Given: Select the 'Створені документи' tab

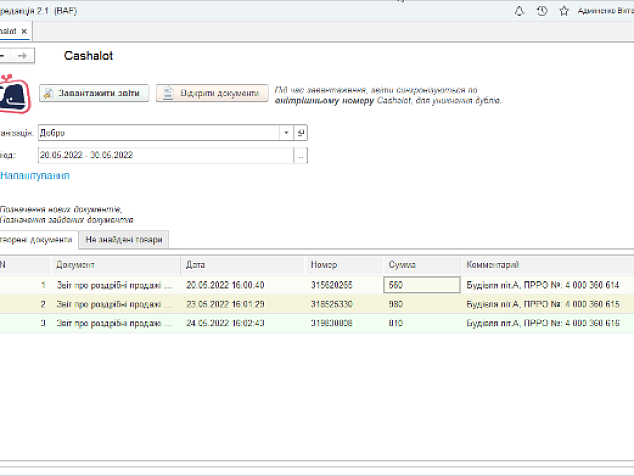Looking at the screenshot, I should click(x=36, y=239).
